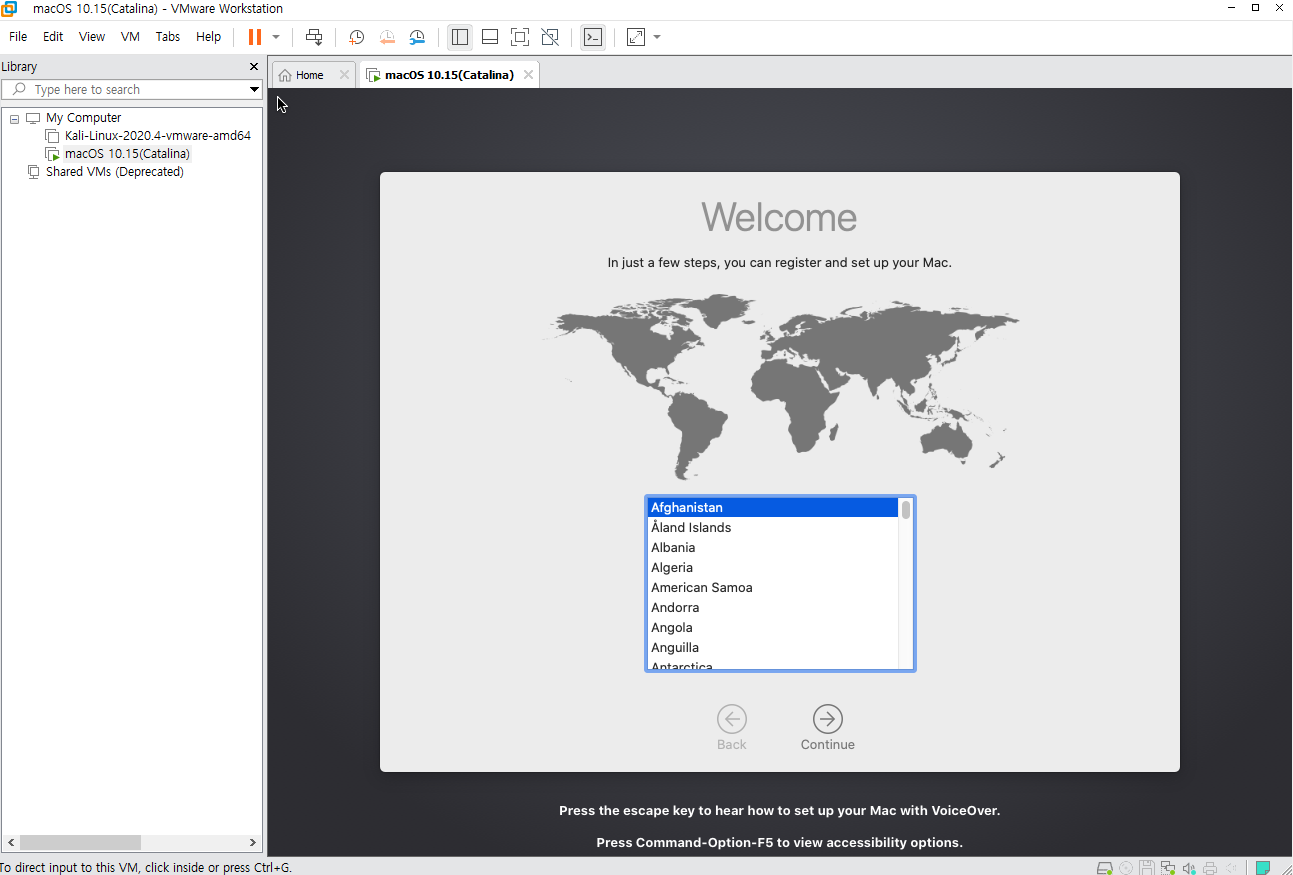Click the VMware Workstation title bar icon
This screenshot has height=875, width=1293.
(x=9, y=9)
